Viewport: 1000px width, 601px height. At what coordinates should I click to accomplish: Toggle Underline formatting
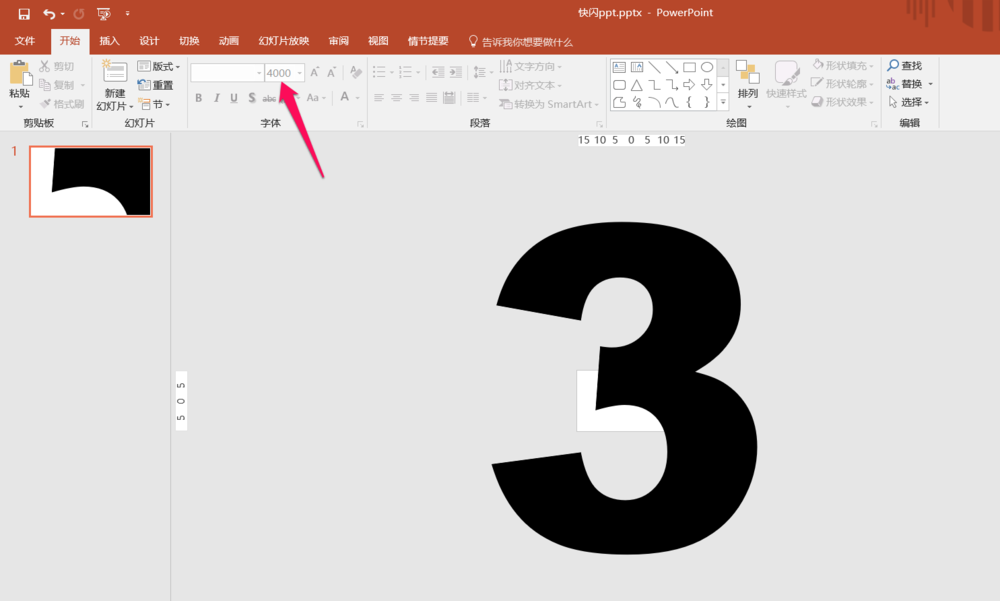[234, 98]
